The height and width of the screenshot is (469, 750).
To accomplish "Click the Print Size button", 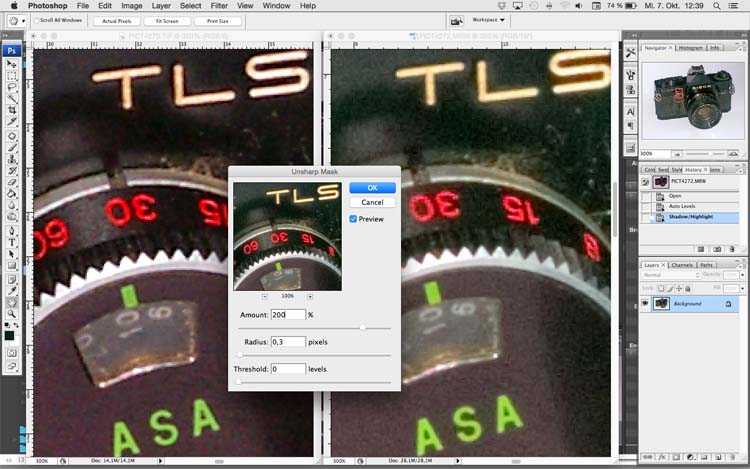I will coord(218,21).
